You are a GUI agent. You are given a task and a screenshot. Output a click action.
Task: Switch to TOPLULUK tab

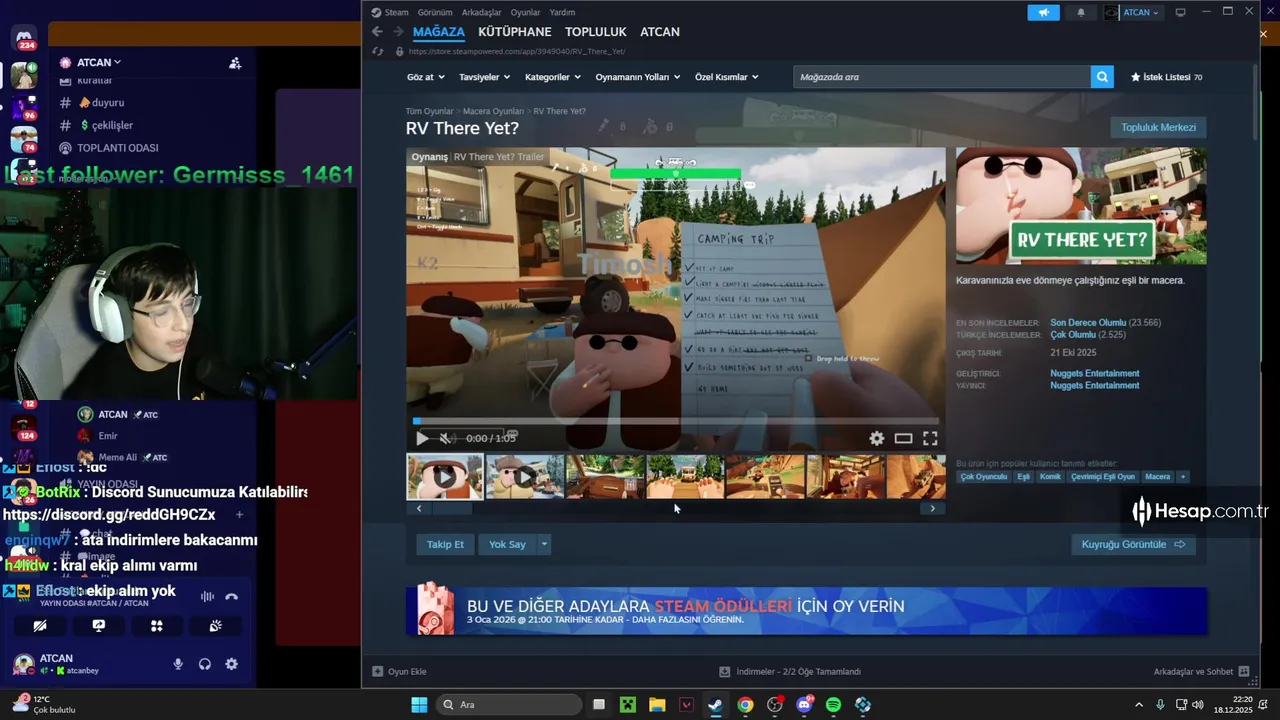point(596,32)
